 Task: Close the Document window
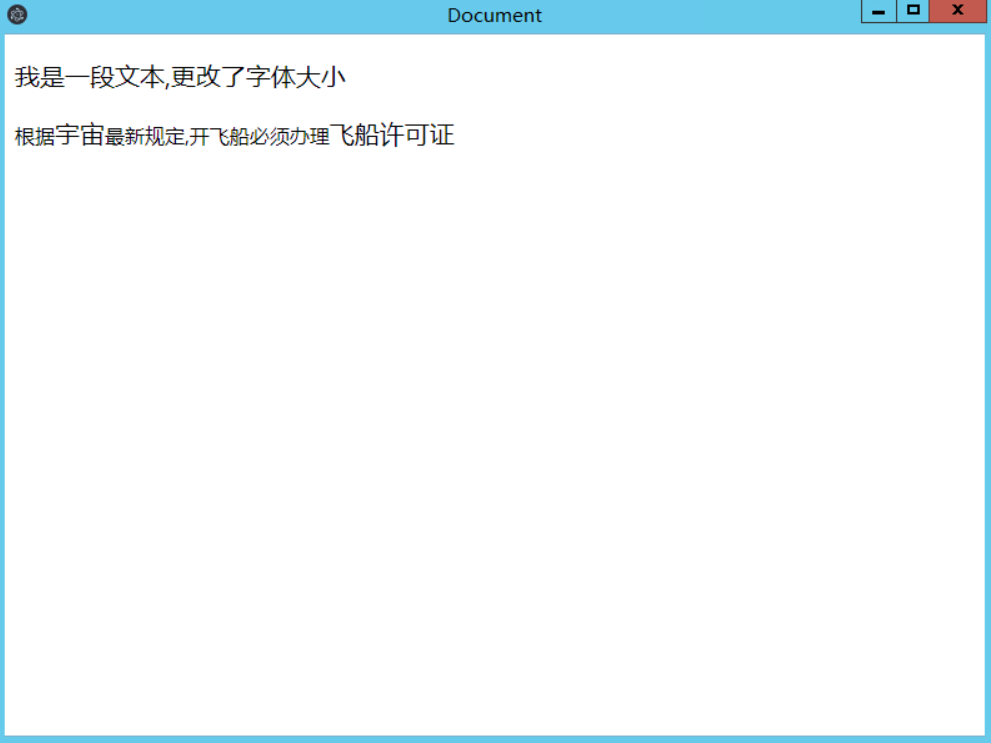pos(958,11)
